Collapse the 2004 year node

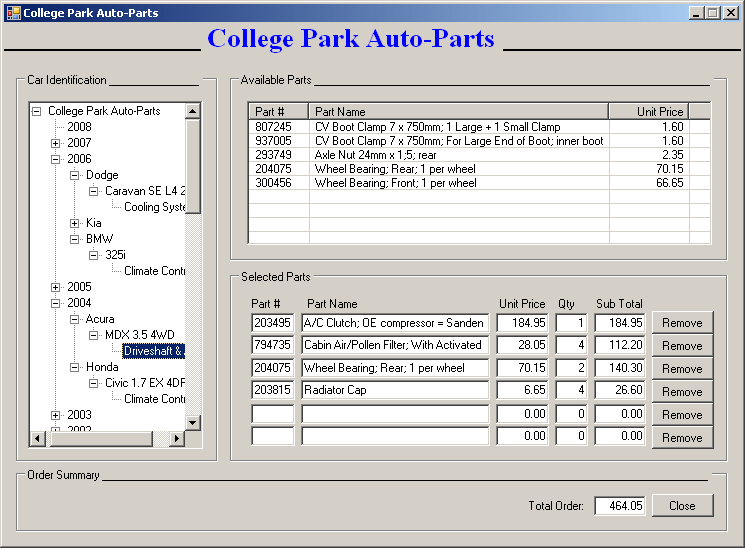(x=56, y=303)
